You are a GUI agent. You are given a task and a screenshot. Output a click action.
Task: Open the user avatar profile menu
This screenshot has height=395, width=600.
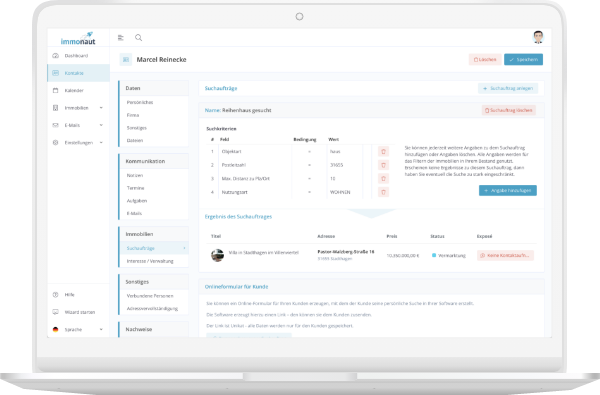pos(538,37)
